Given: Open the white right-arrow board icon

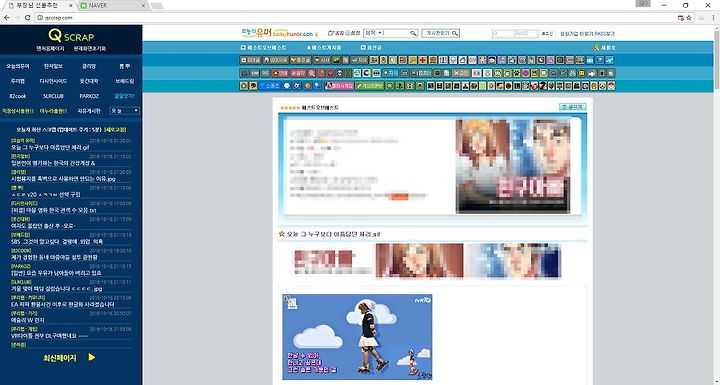Looking at the screenshot, I should coord(592,73).
